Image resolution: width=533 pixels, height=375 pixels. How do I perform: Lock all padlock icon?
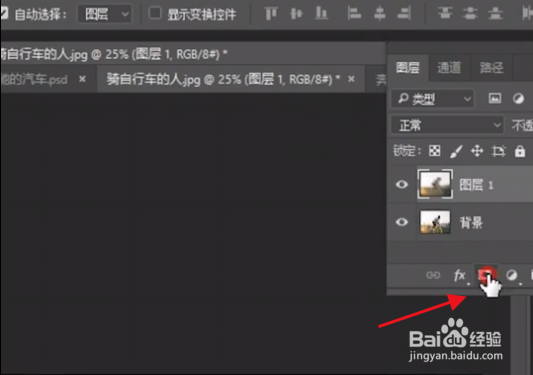(x=520, y=151)
